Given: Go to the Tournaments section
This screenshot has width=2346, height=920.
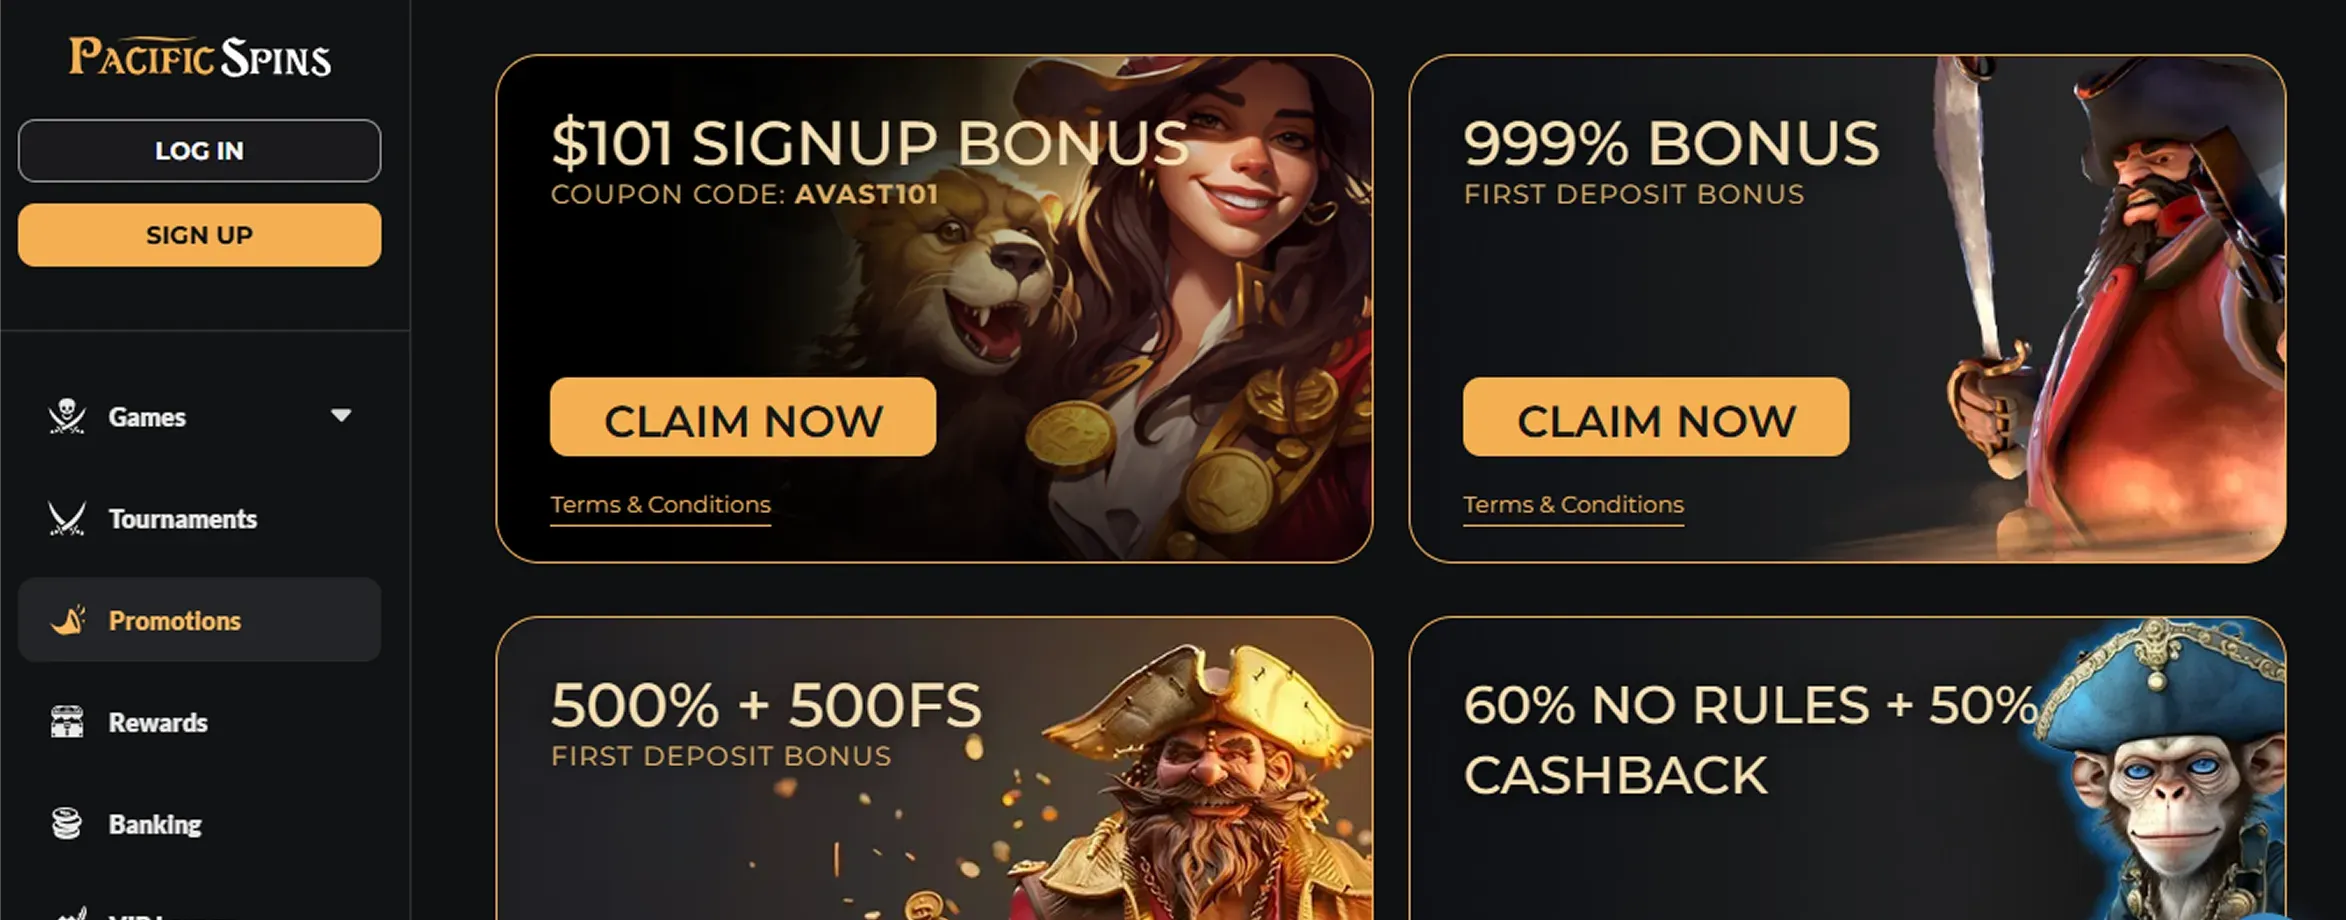Looking at the screenshot, I should tap(199, 518).
